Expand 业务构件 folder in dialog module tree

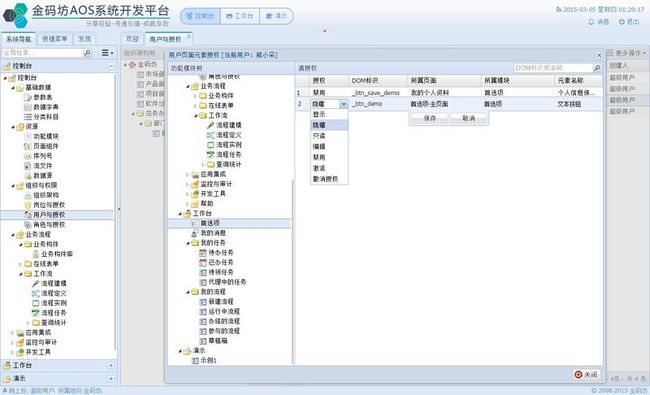pos(195,96)
